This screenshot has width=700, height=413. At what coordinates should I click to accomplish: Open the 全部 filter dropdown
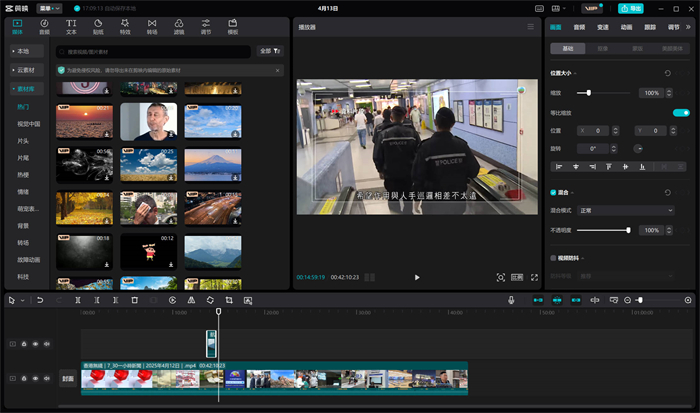coord(270,51)
